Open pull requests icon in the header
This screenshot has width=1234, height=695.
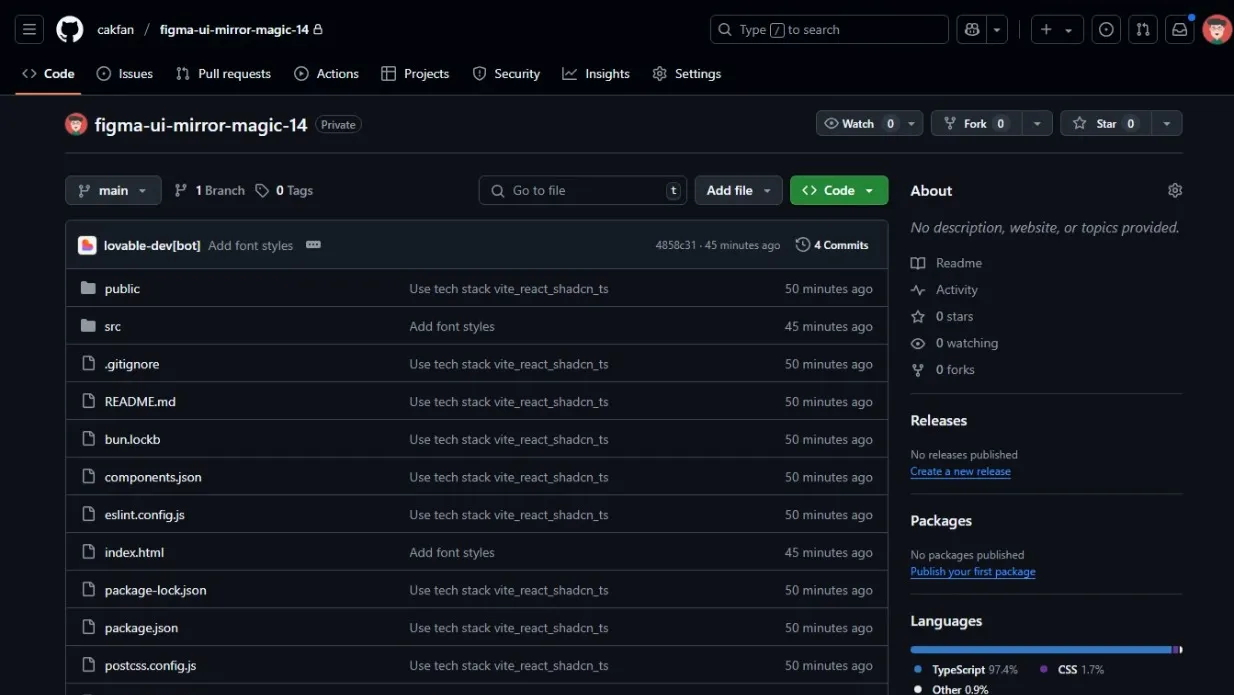click(1143, 30)
